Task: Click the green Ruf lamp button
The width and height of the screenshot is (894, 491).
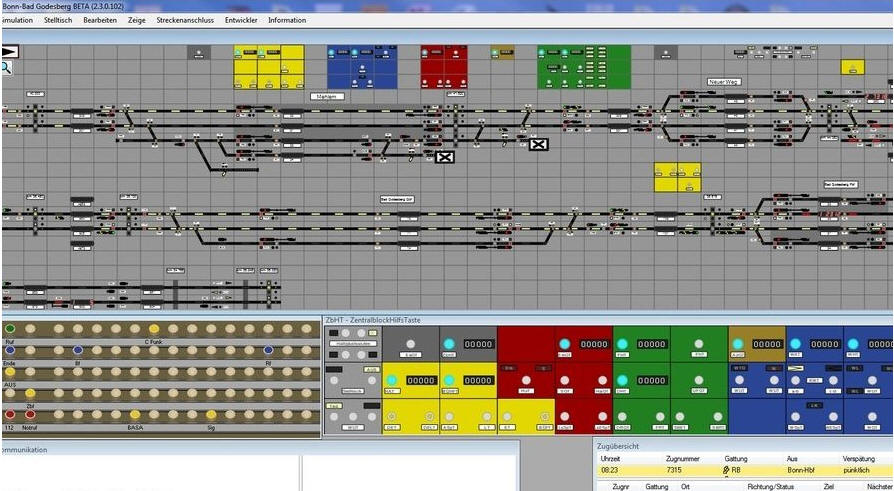Action: (10, 329)
